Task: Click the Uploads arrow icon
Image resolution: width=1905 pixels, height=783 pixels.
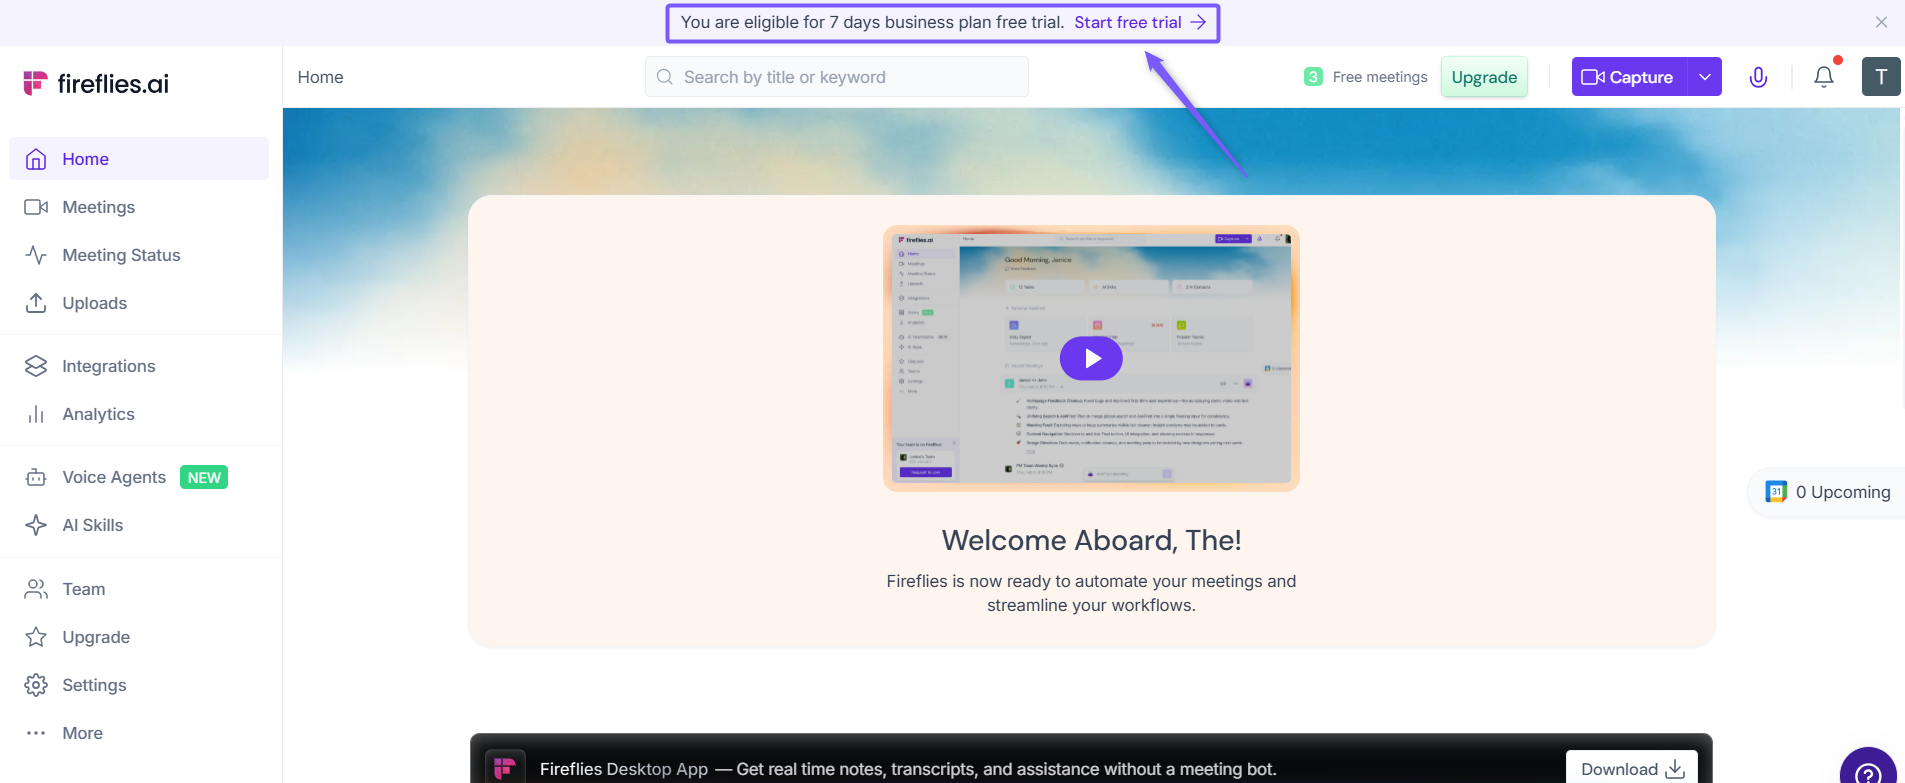Action: (x=36, y=303)
